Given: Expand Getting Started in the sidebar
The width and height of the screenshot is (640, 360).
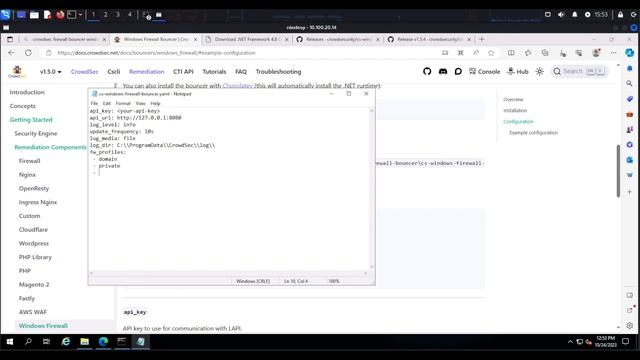Looking at the screenshot, I should [x=31, y=120].
